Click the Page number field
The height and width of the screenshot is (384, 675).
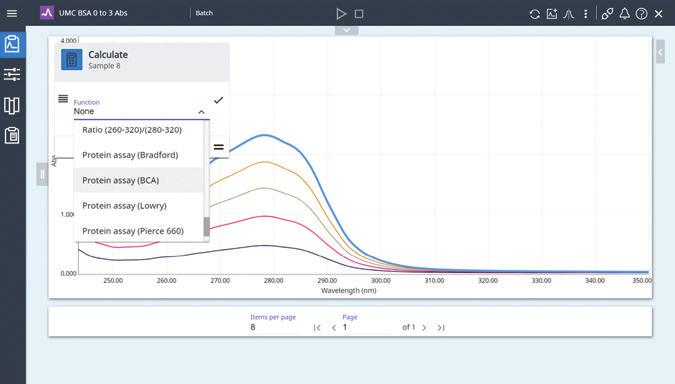368,327
